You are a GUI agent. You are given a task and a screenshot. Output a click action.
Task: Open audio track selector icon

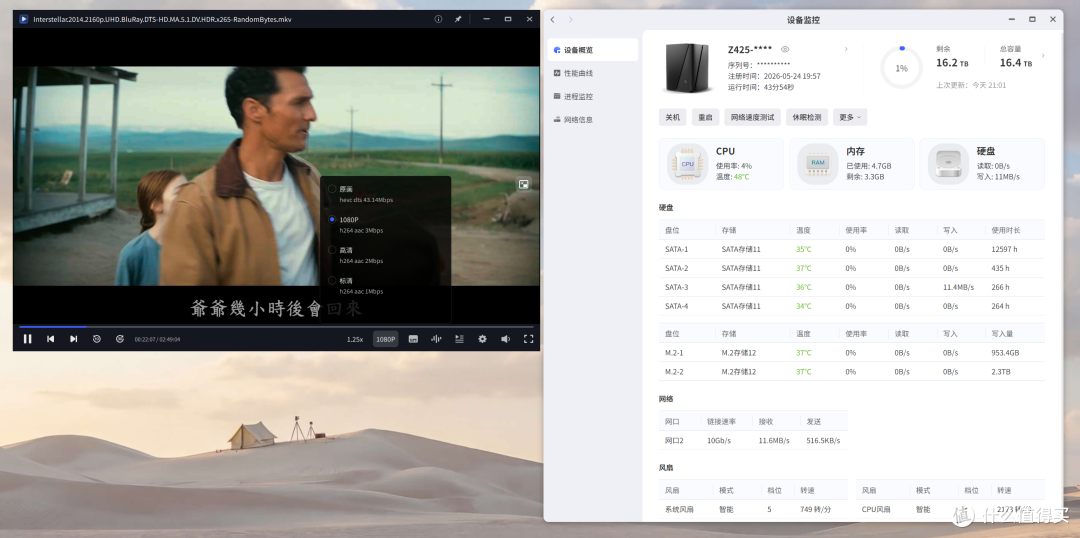pyautogui.click(x=436, y=339)
